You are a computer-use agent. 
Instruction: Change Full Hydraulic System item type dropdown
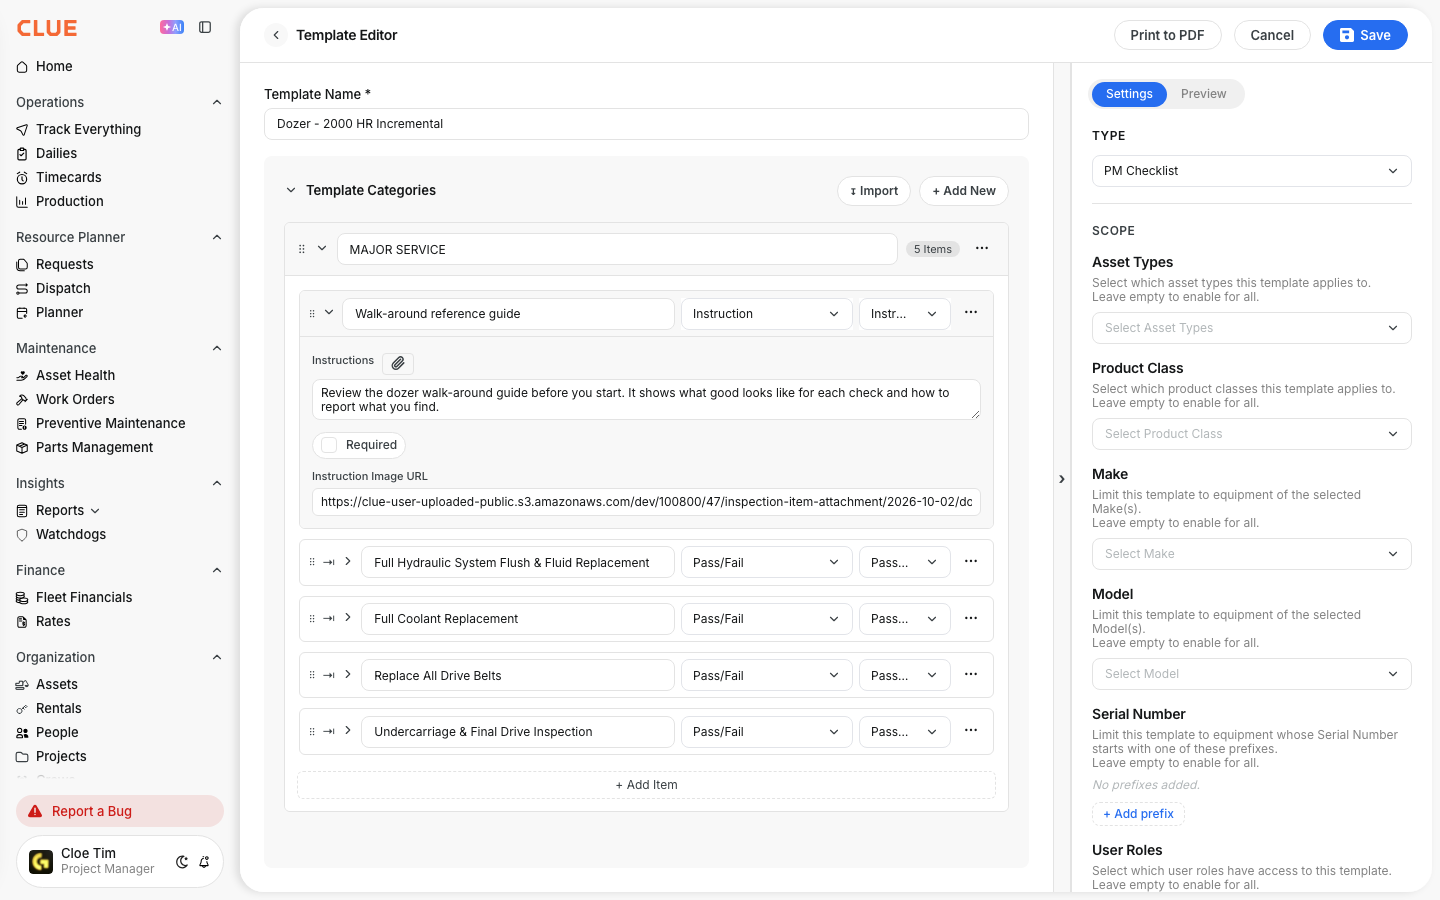[x=766, y=563]
